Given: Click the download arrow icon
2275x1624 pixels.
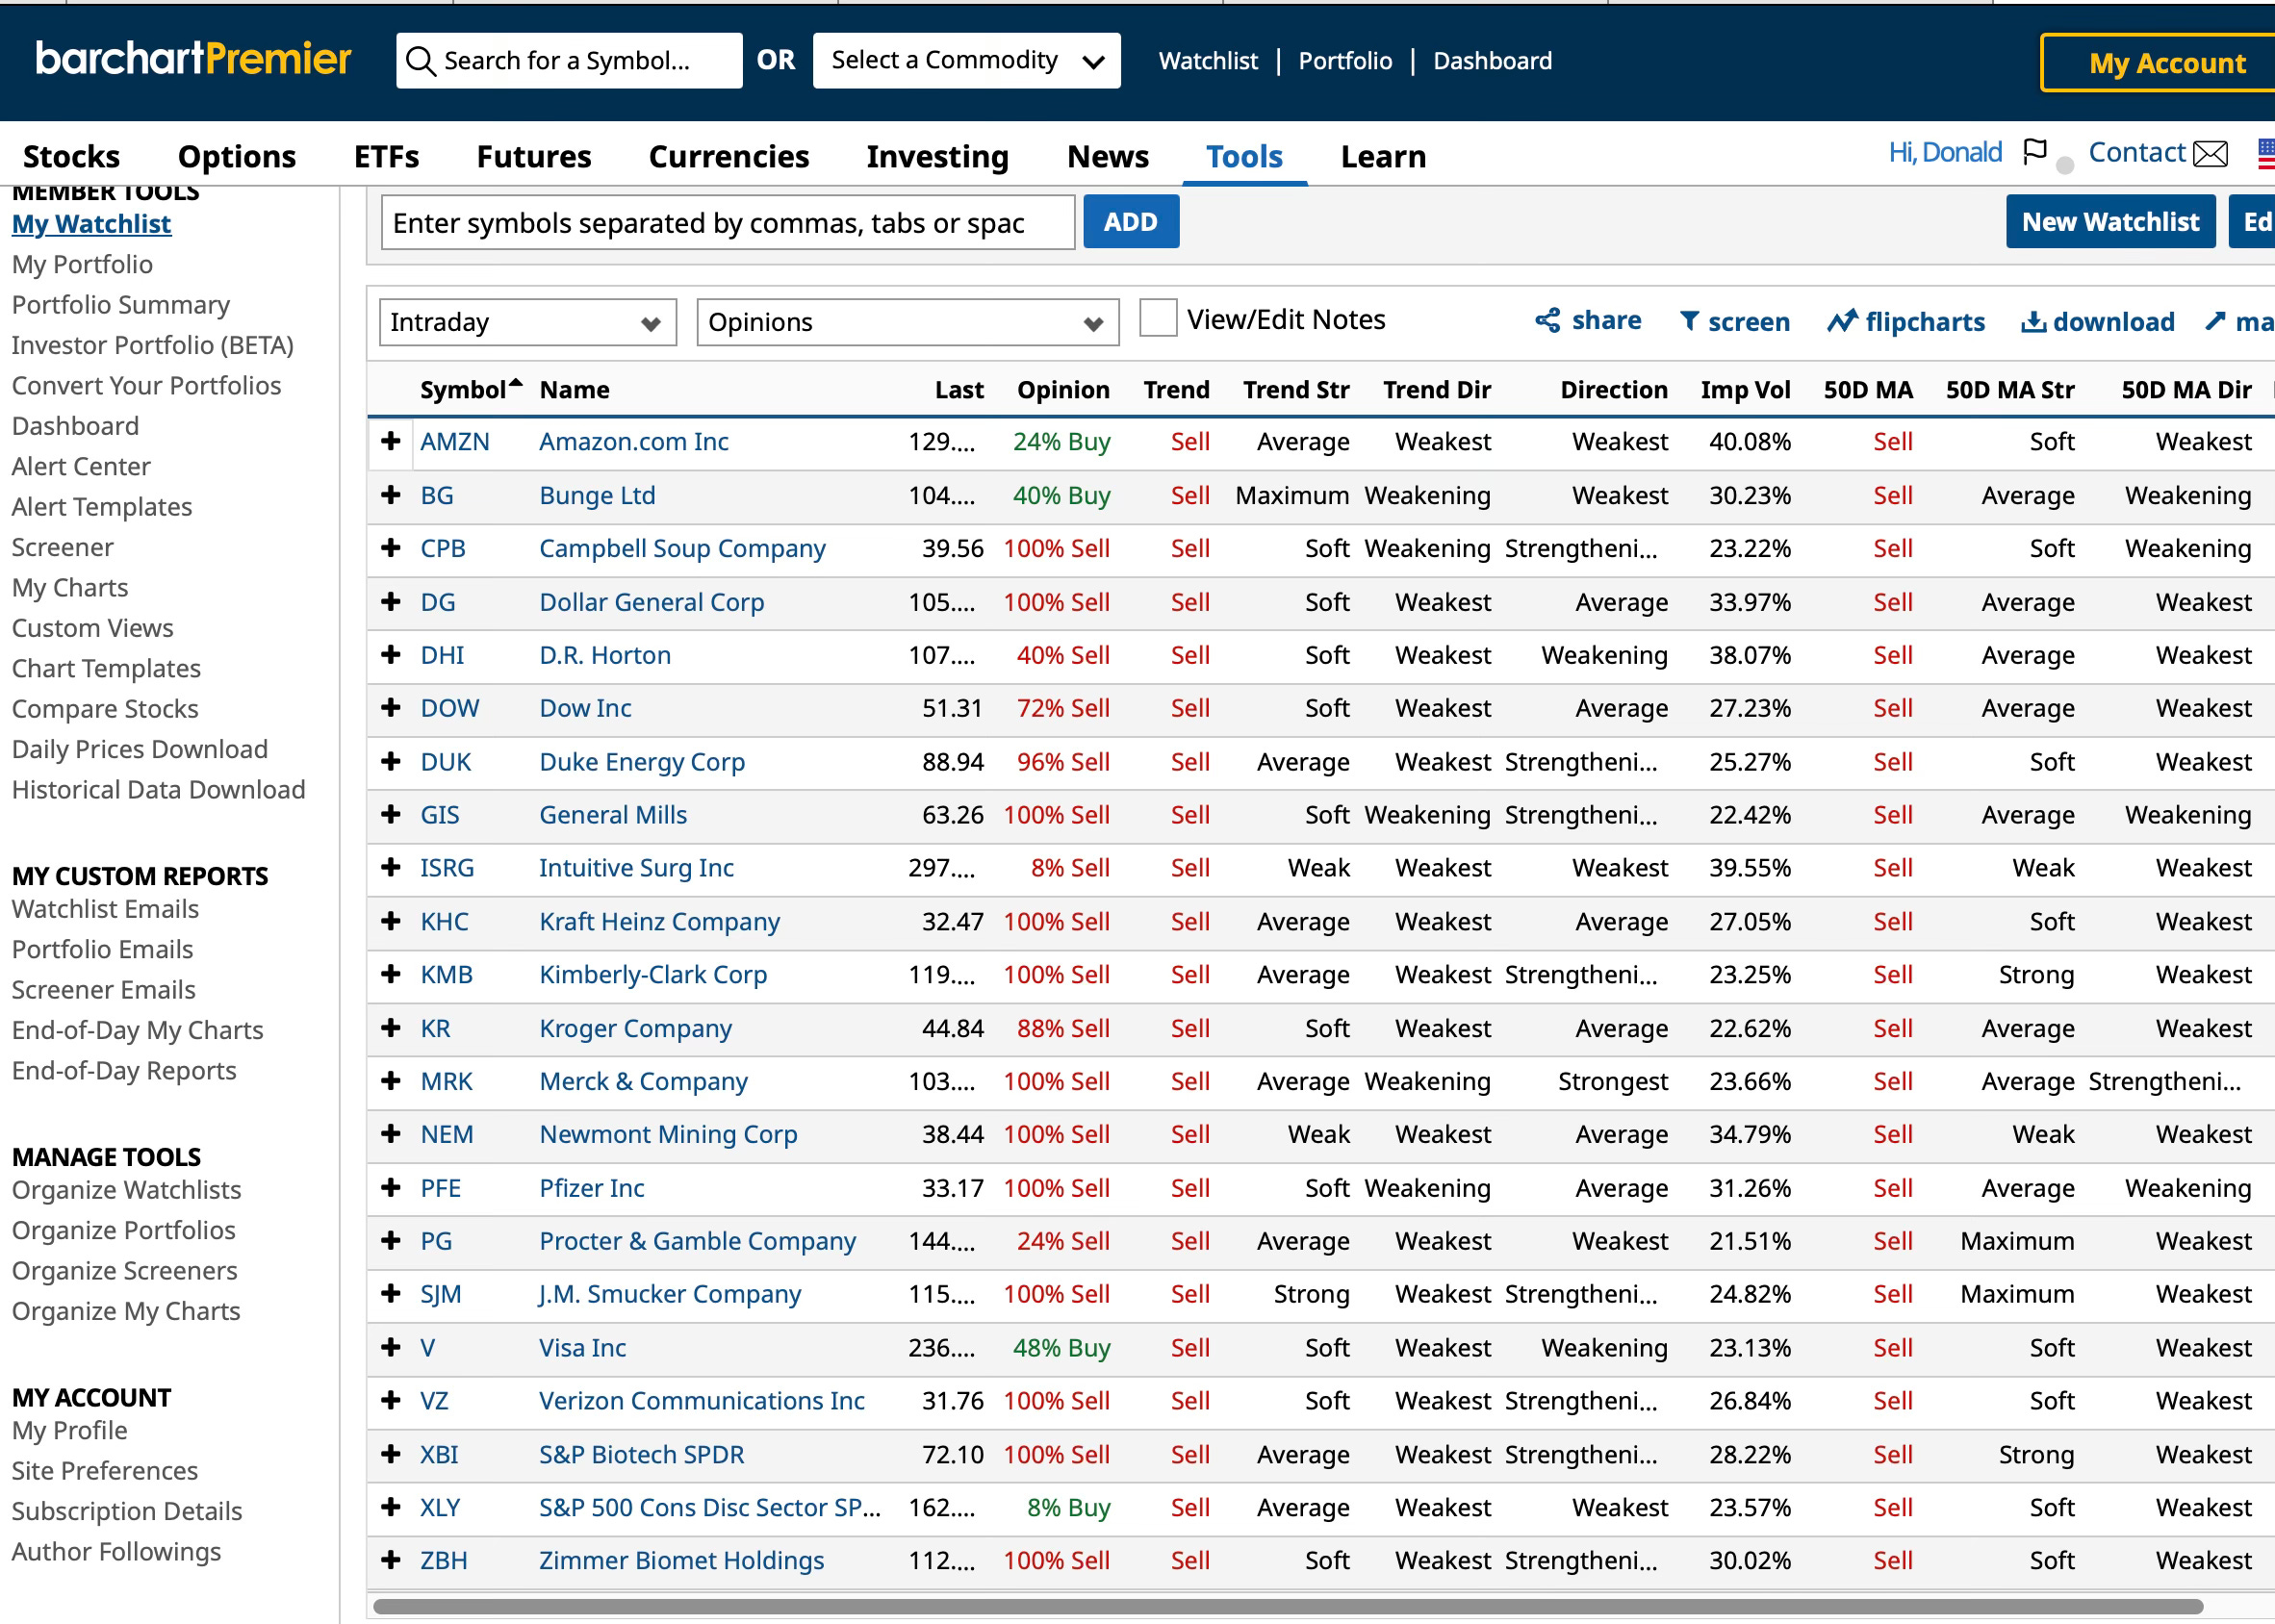Looking at the screenshot, I should [x=2033, y=321].
